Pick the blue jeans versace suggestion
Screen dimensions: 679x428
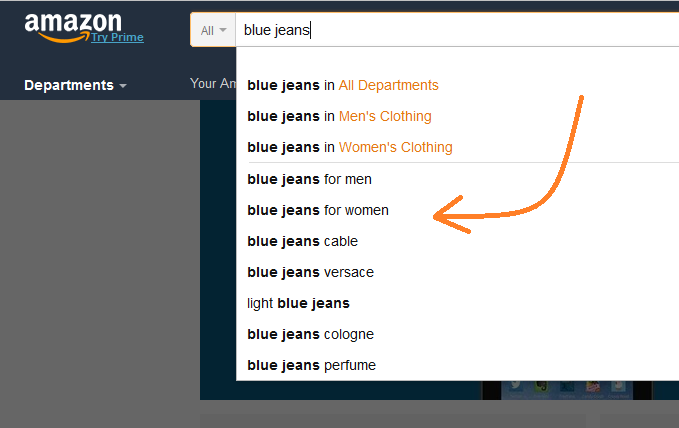(x=310, y=272)
